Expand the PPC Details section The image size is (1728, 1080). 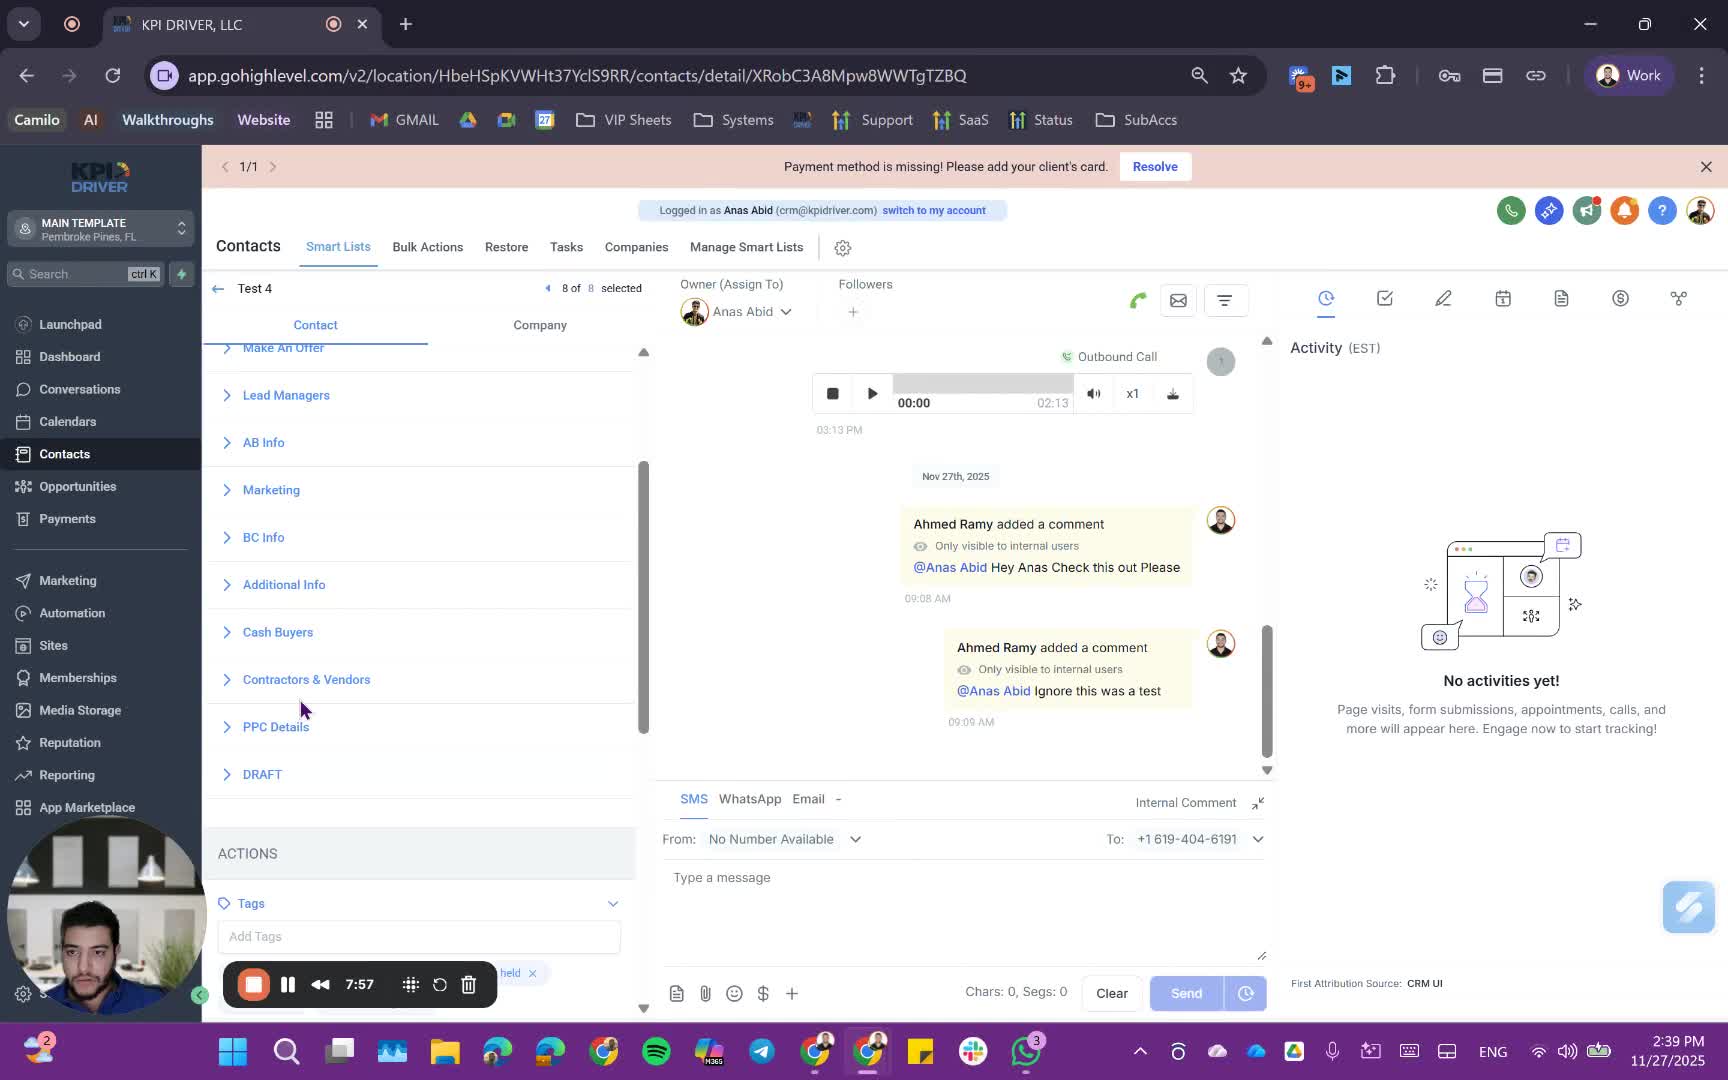click(276, 727)
